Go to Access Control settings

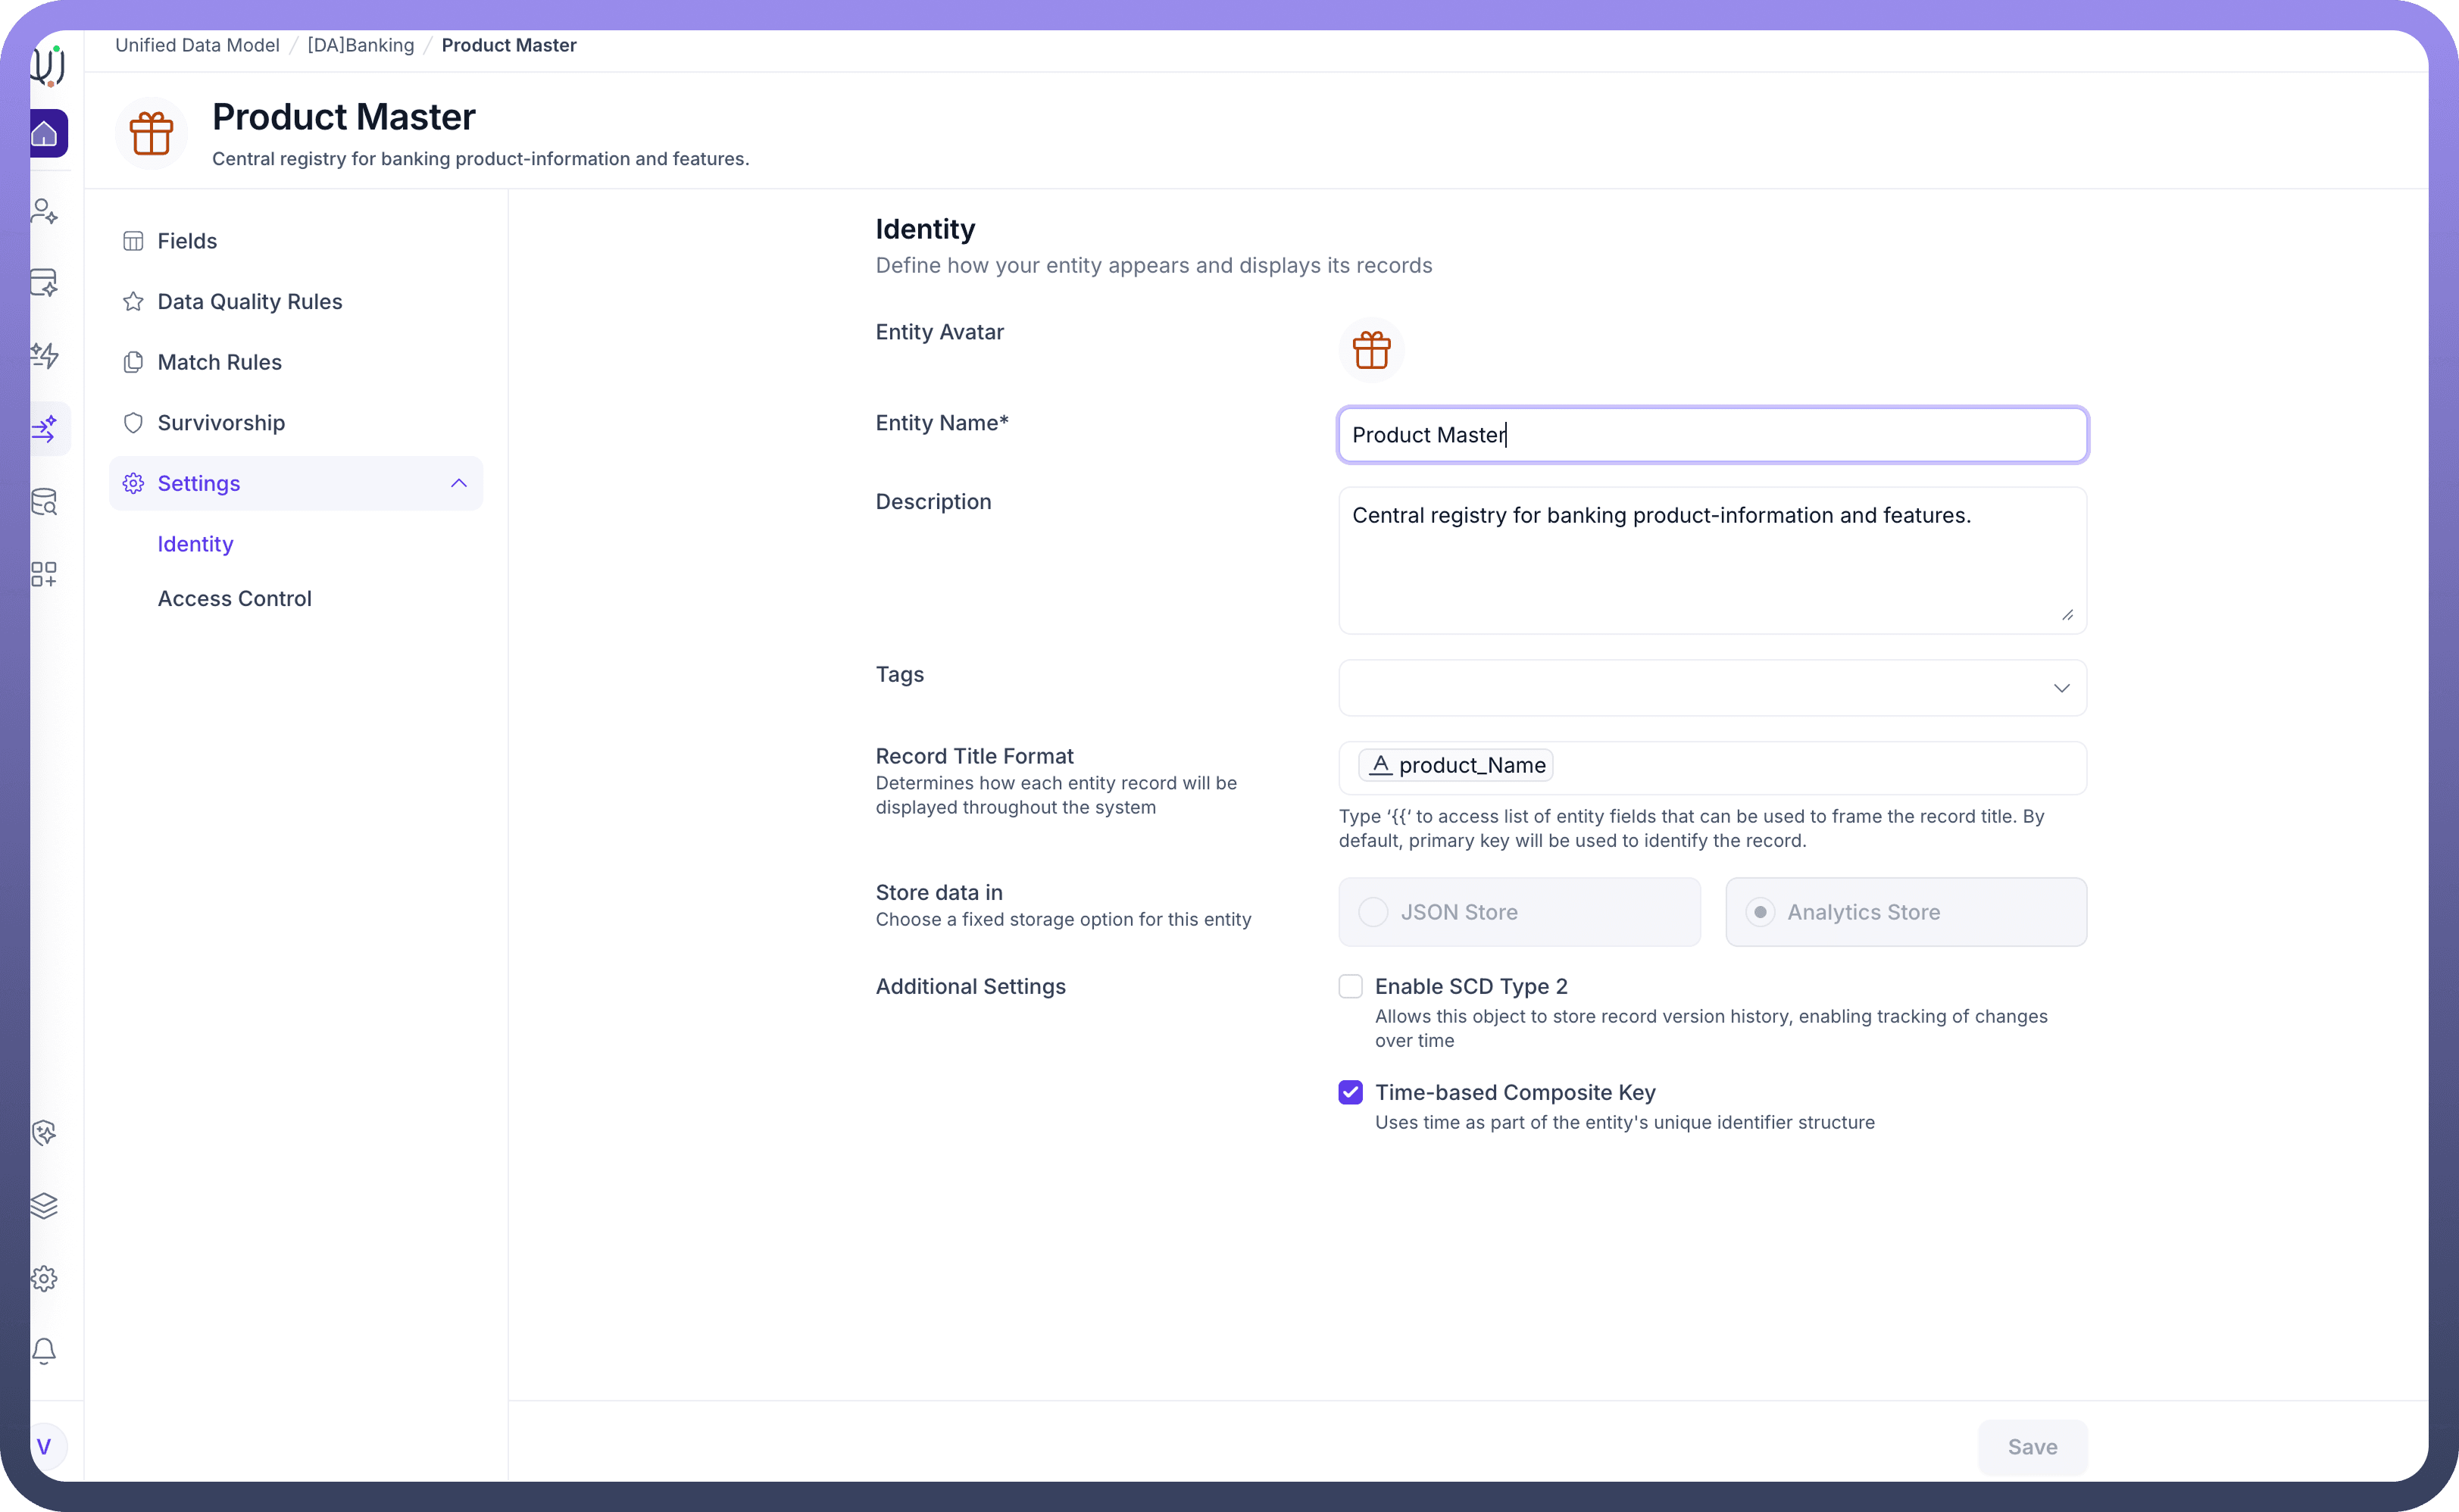[x=234, y=598]
